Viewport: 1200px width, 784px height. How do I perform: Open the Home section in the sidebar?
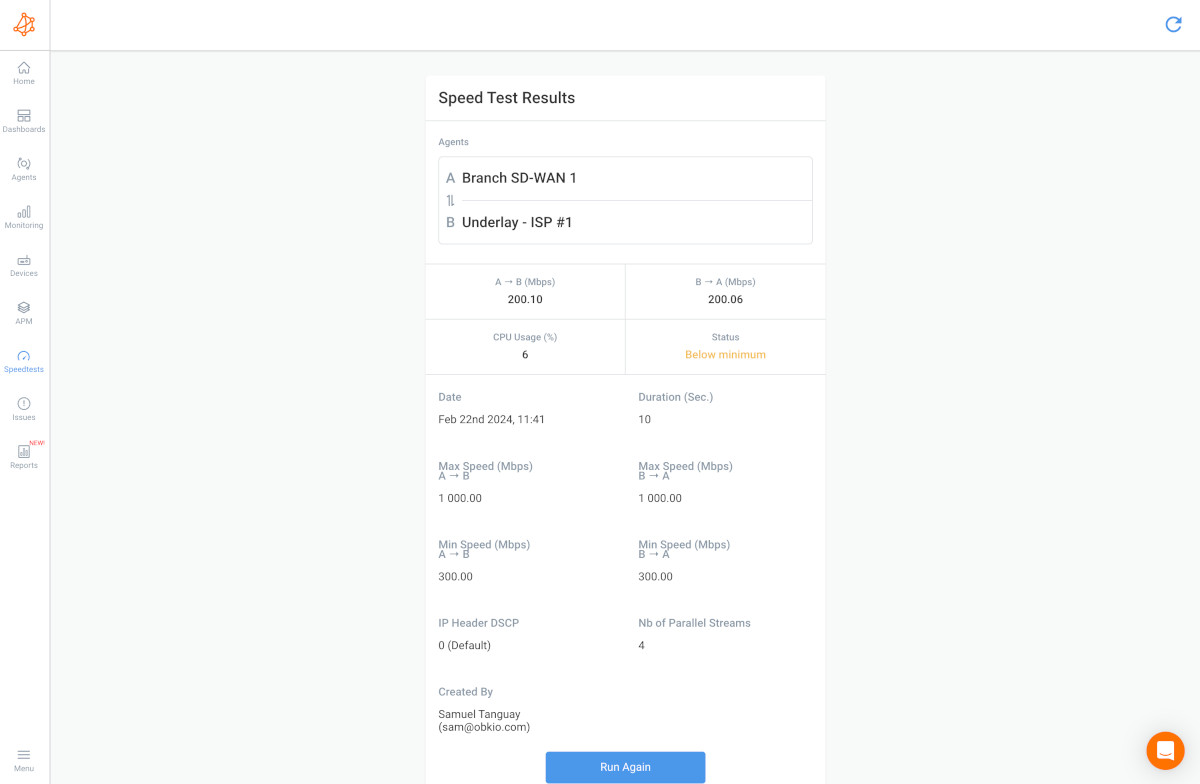coord(23,73)
